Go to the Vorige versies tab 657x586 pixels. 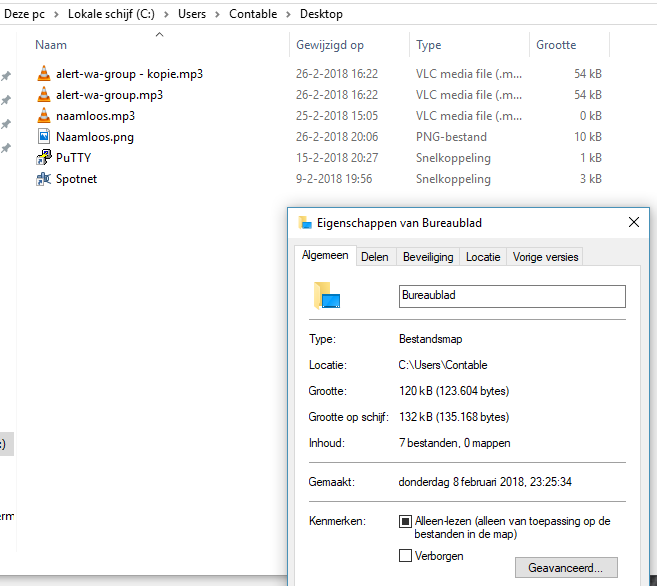point(545,257)
